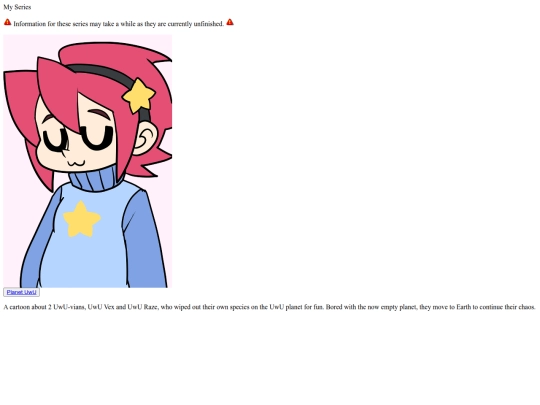Click the character's small cat-like mouth
Viewport: 540px width, 405px height.
coord(76,163)
